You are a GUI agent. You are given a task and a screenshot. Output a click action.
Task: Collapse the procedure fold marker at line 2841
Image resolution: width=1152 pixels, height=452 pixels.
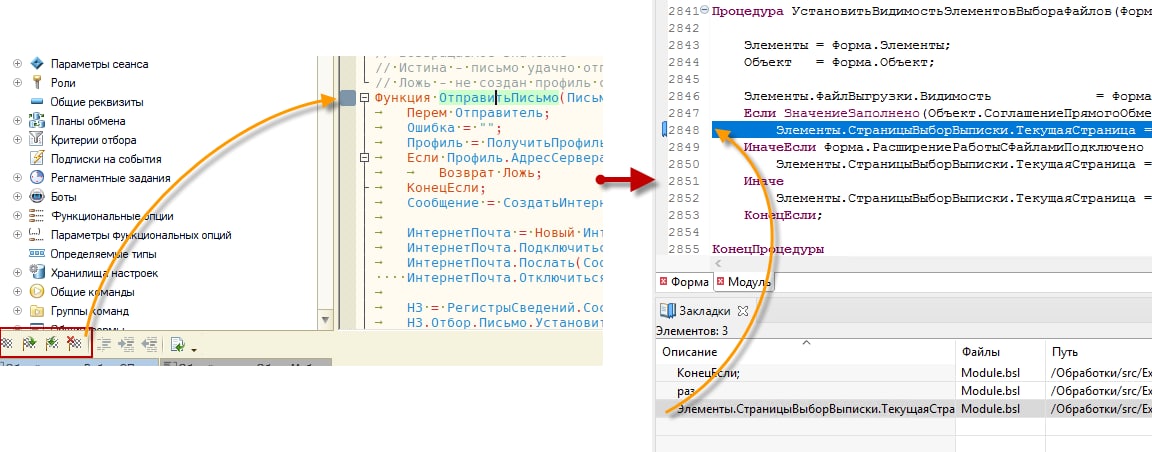pyautogui.click(x=705, y=11)
